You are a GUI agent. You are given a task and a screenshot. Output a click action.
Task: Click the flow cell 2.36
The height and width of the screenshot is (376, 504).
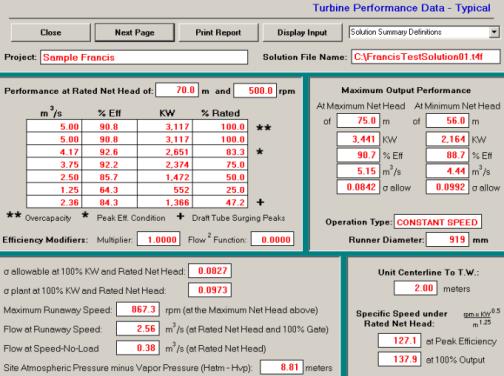click(54, 202)
